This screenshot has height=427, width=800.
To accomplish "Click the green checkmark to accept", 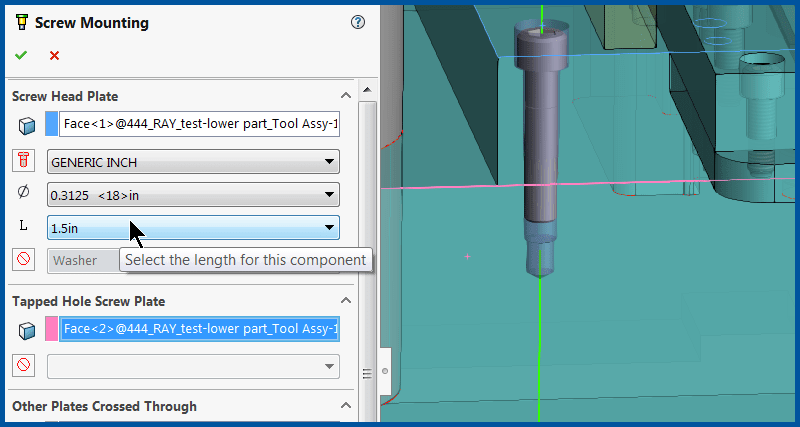I will (21, 56).
